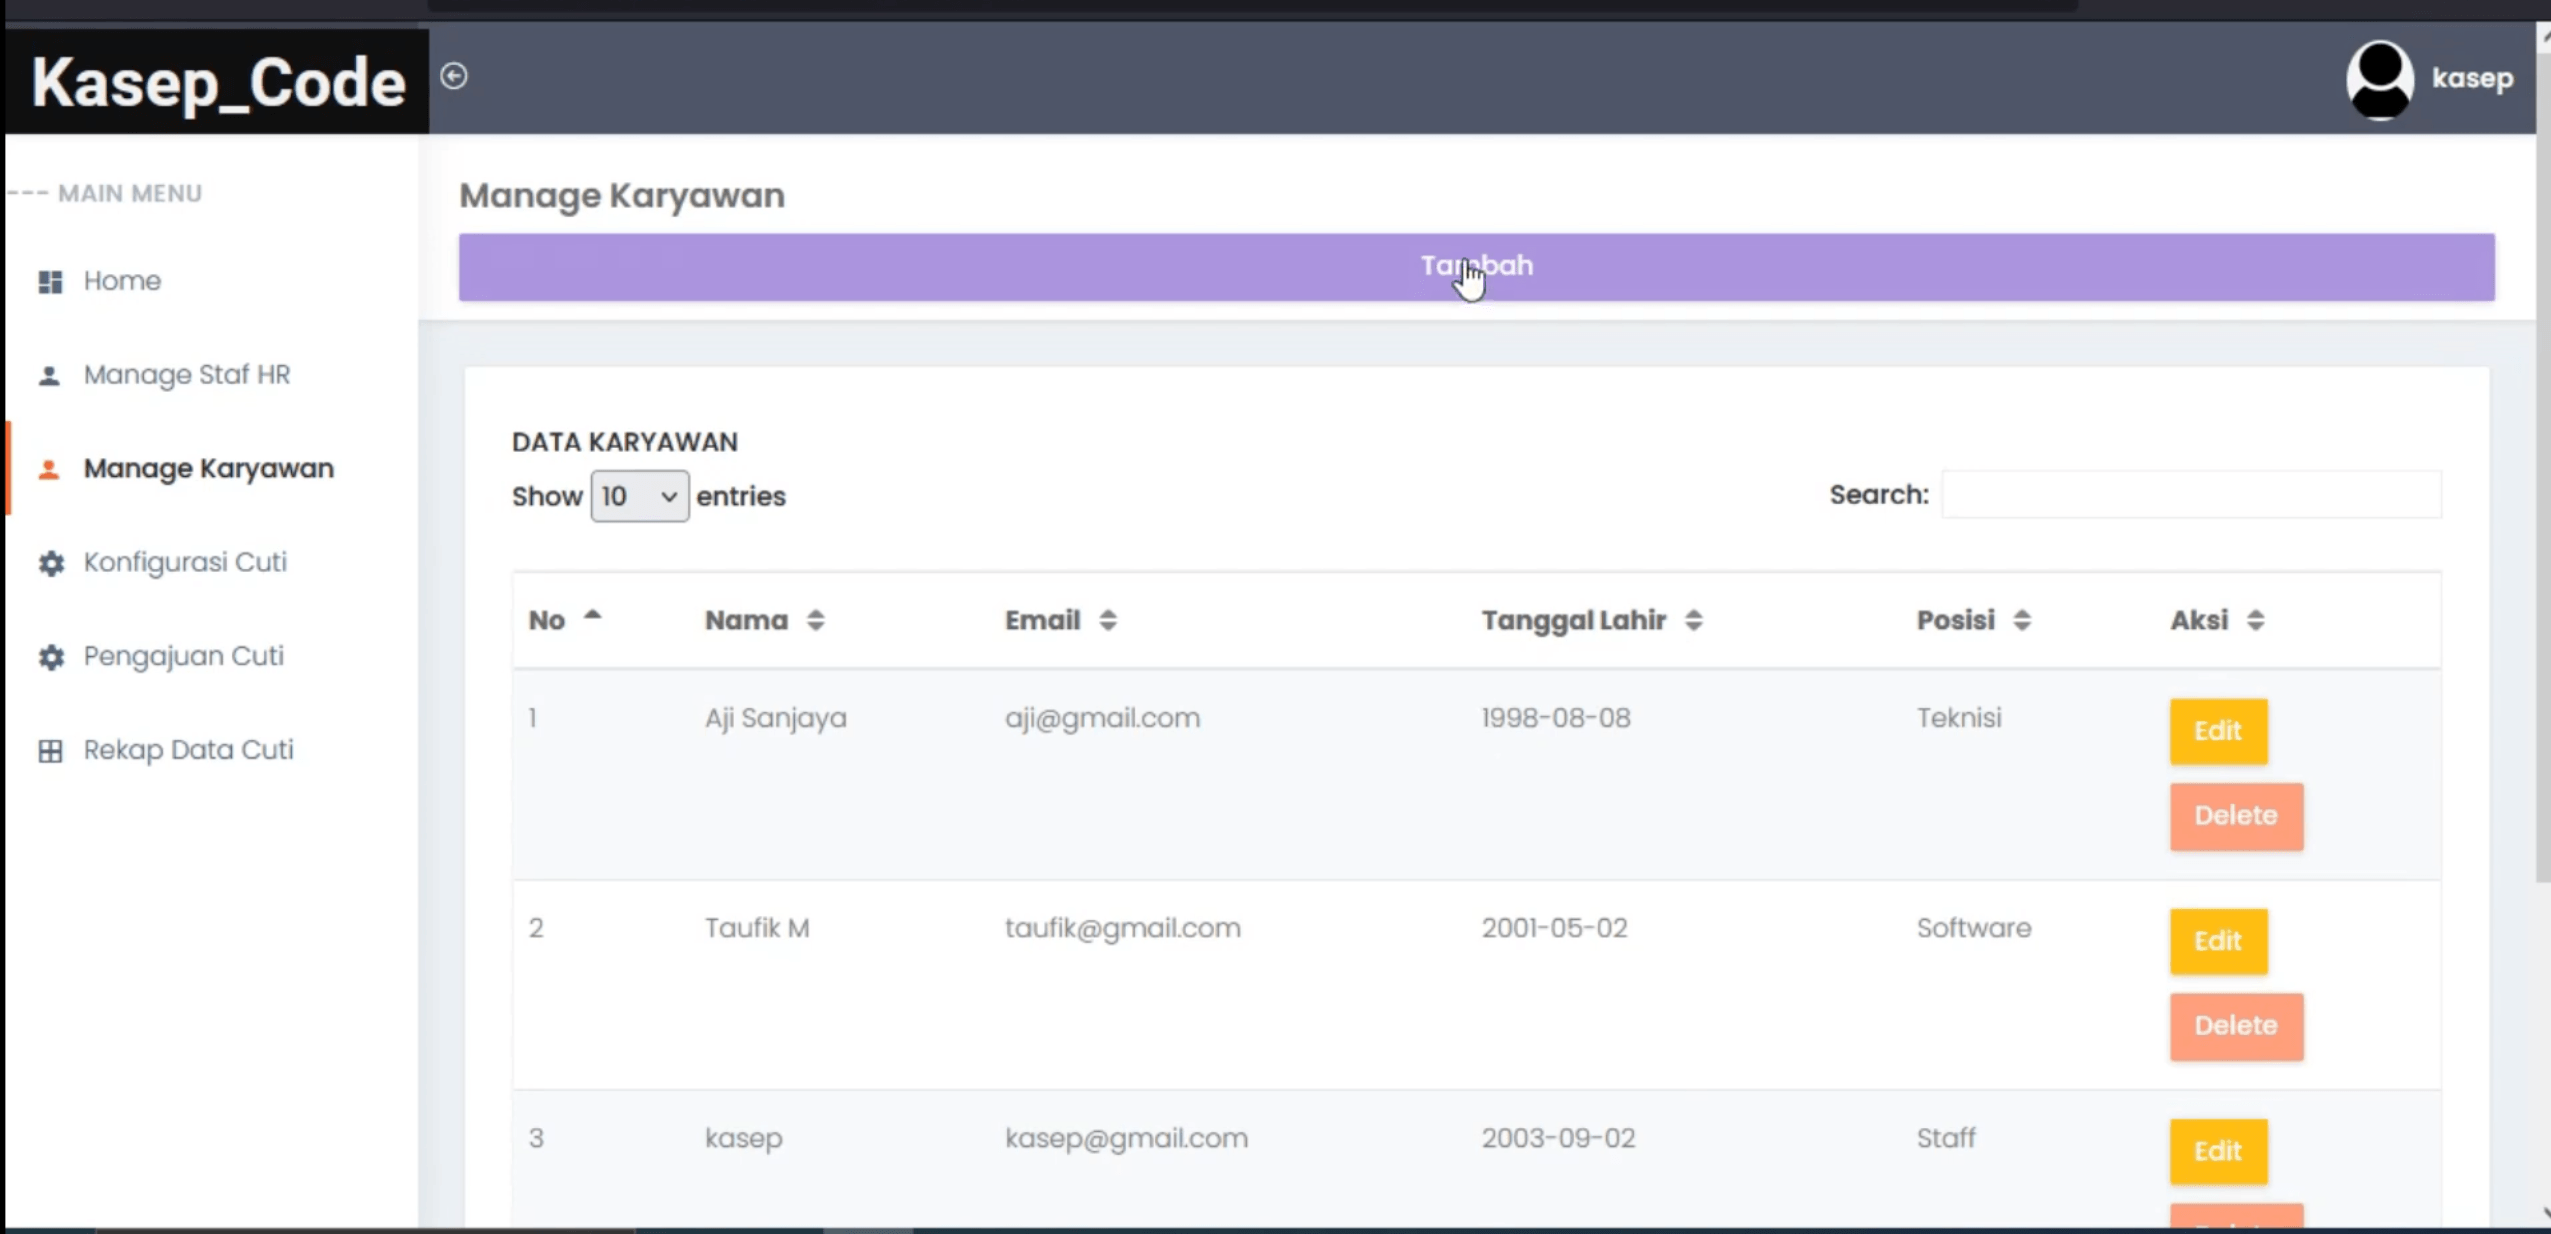Open the kasep user avatar menu

coord(2380,79)
